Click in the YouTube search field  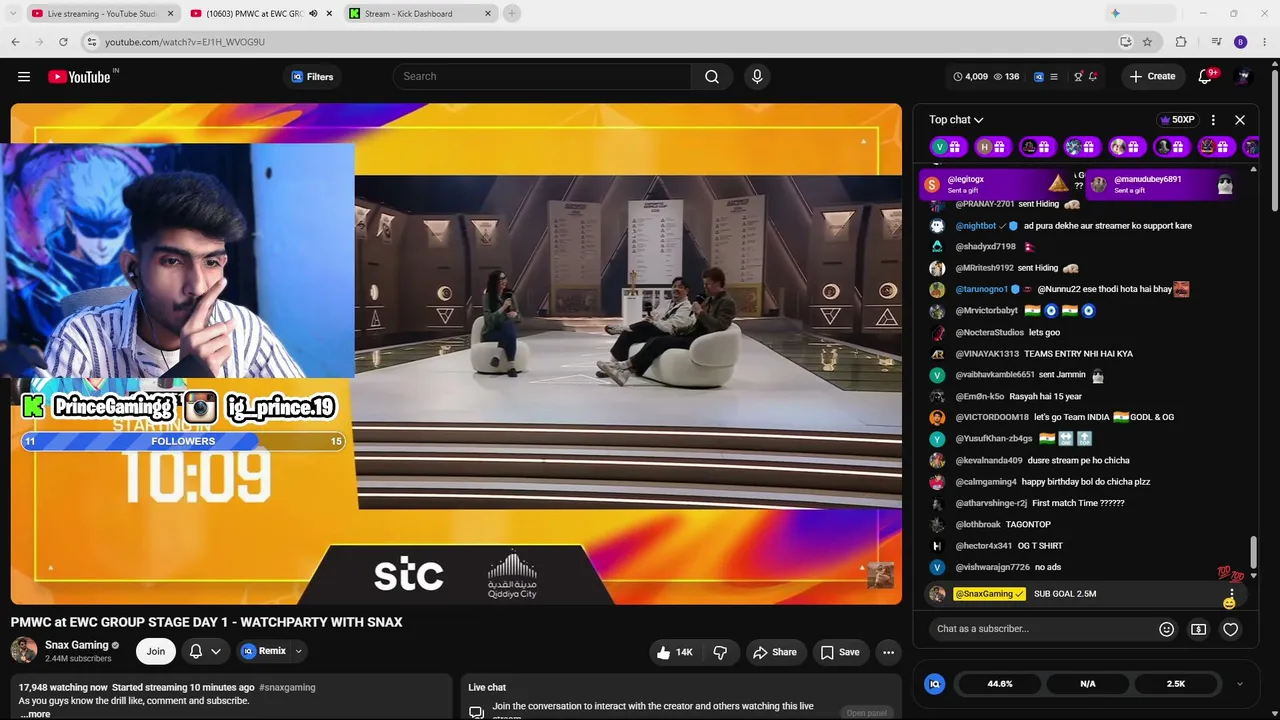pyautogui.click(x=542, y=77)
